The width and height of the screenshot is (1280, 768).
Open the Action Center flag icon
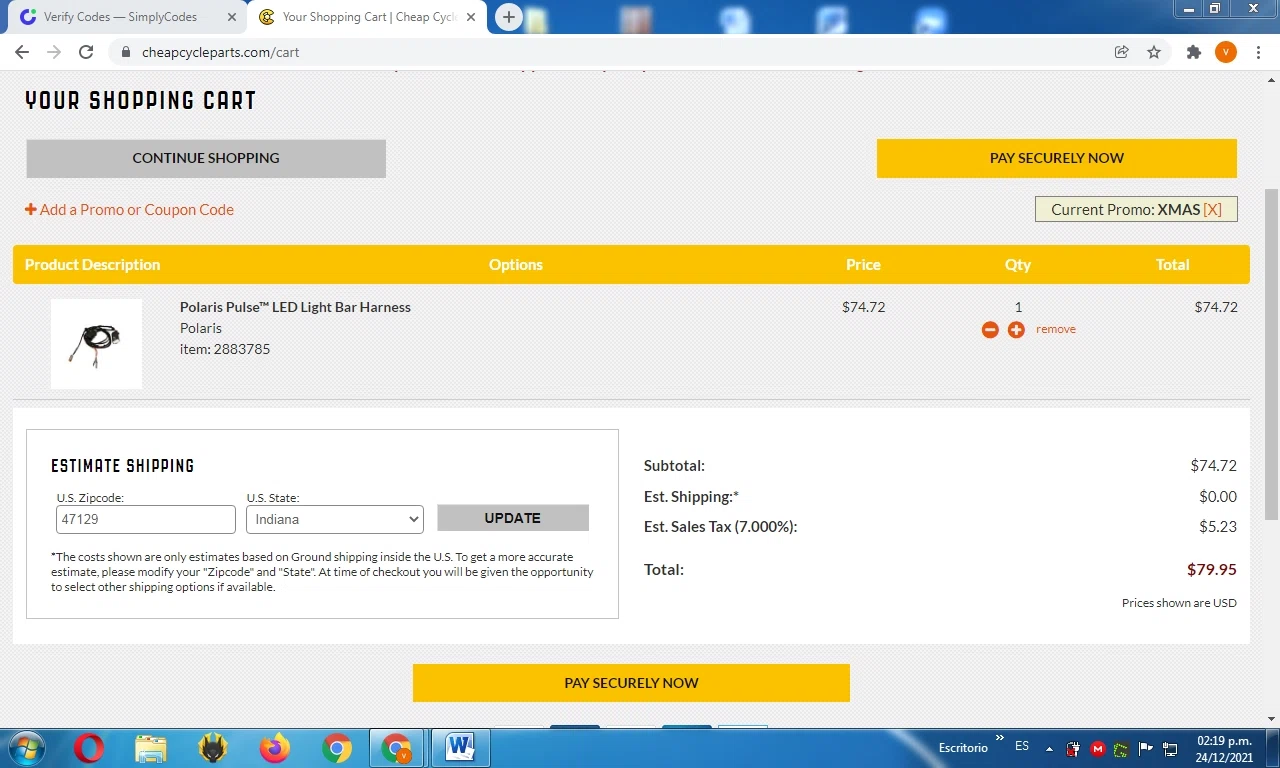click(1146, 749)
